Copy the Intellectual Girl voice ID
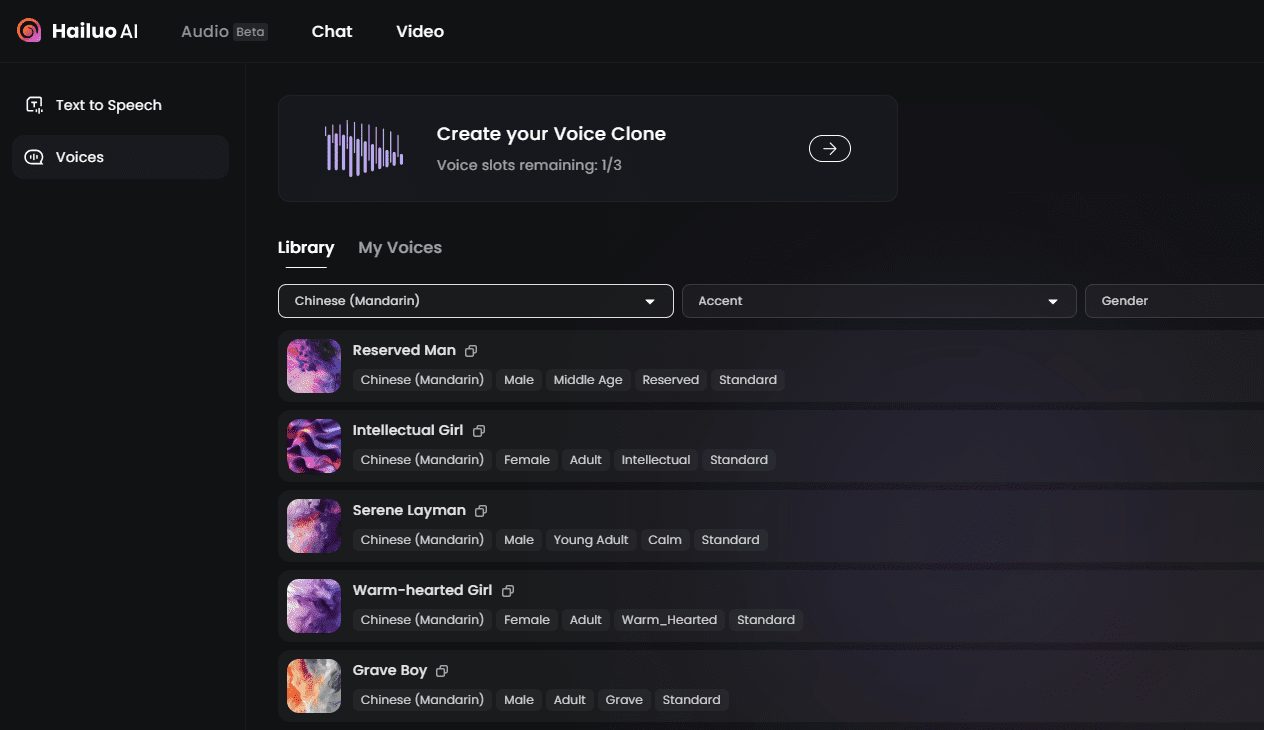Screen dimensions: 1264x730 point(479,431)
